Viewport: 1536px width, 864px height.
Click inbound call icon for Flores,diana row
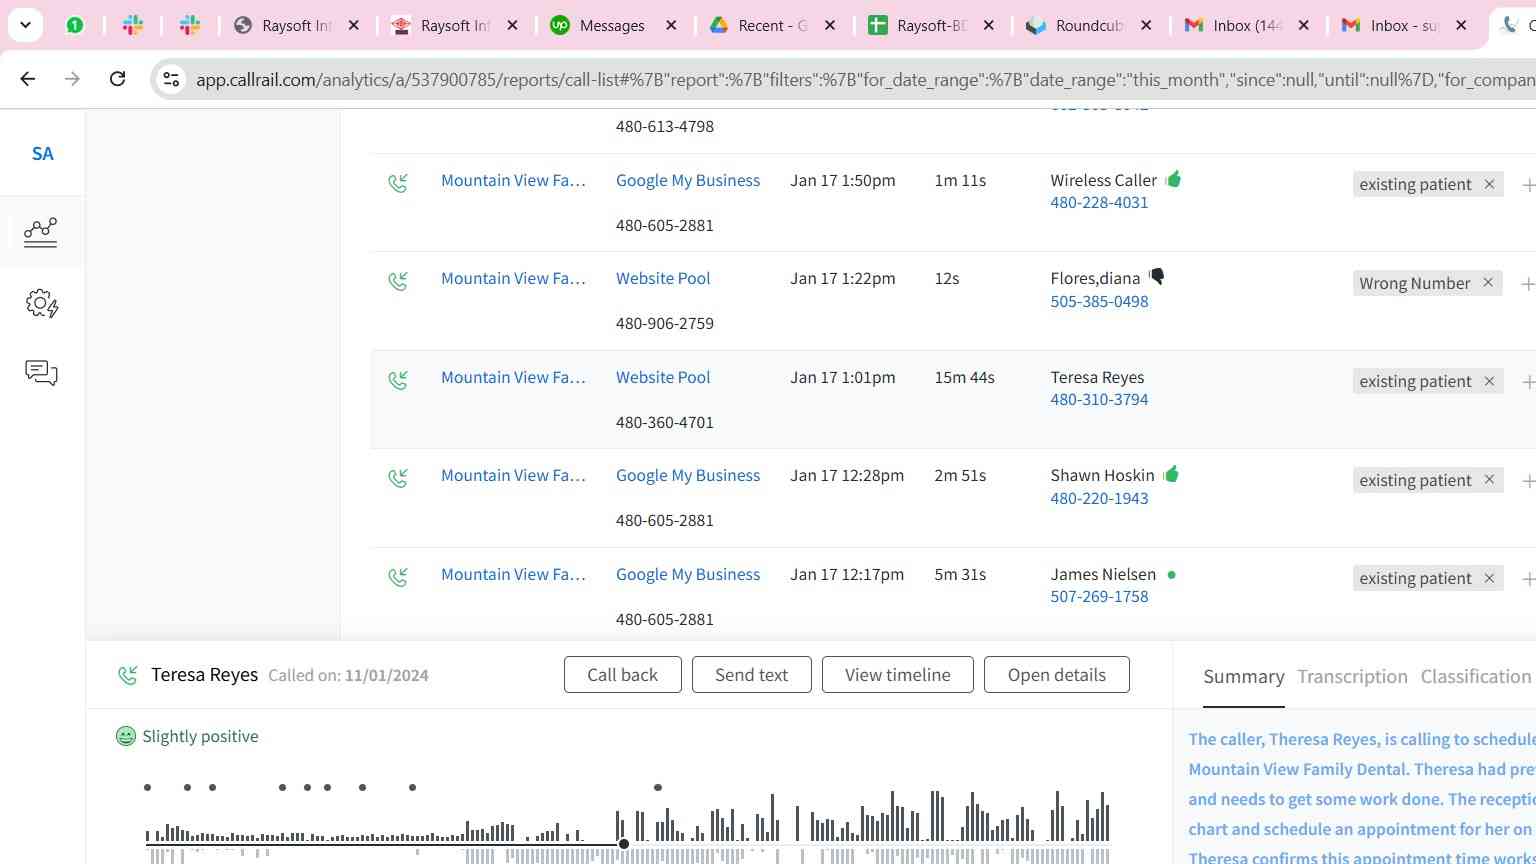[x=398, y=281]
